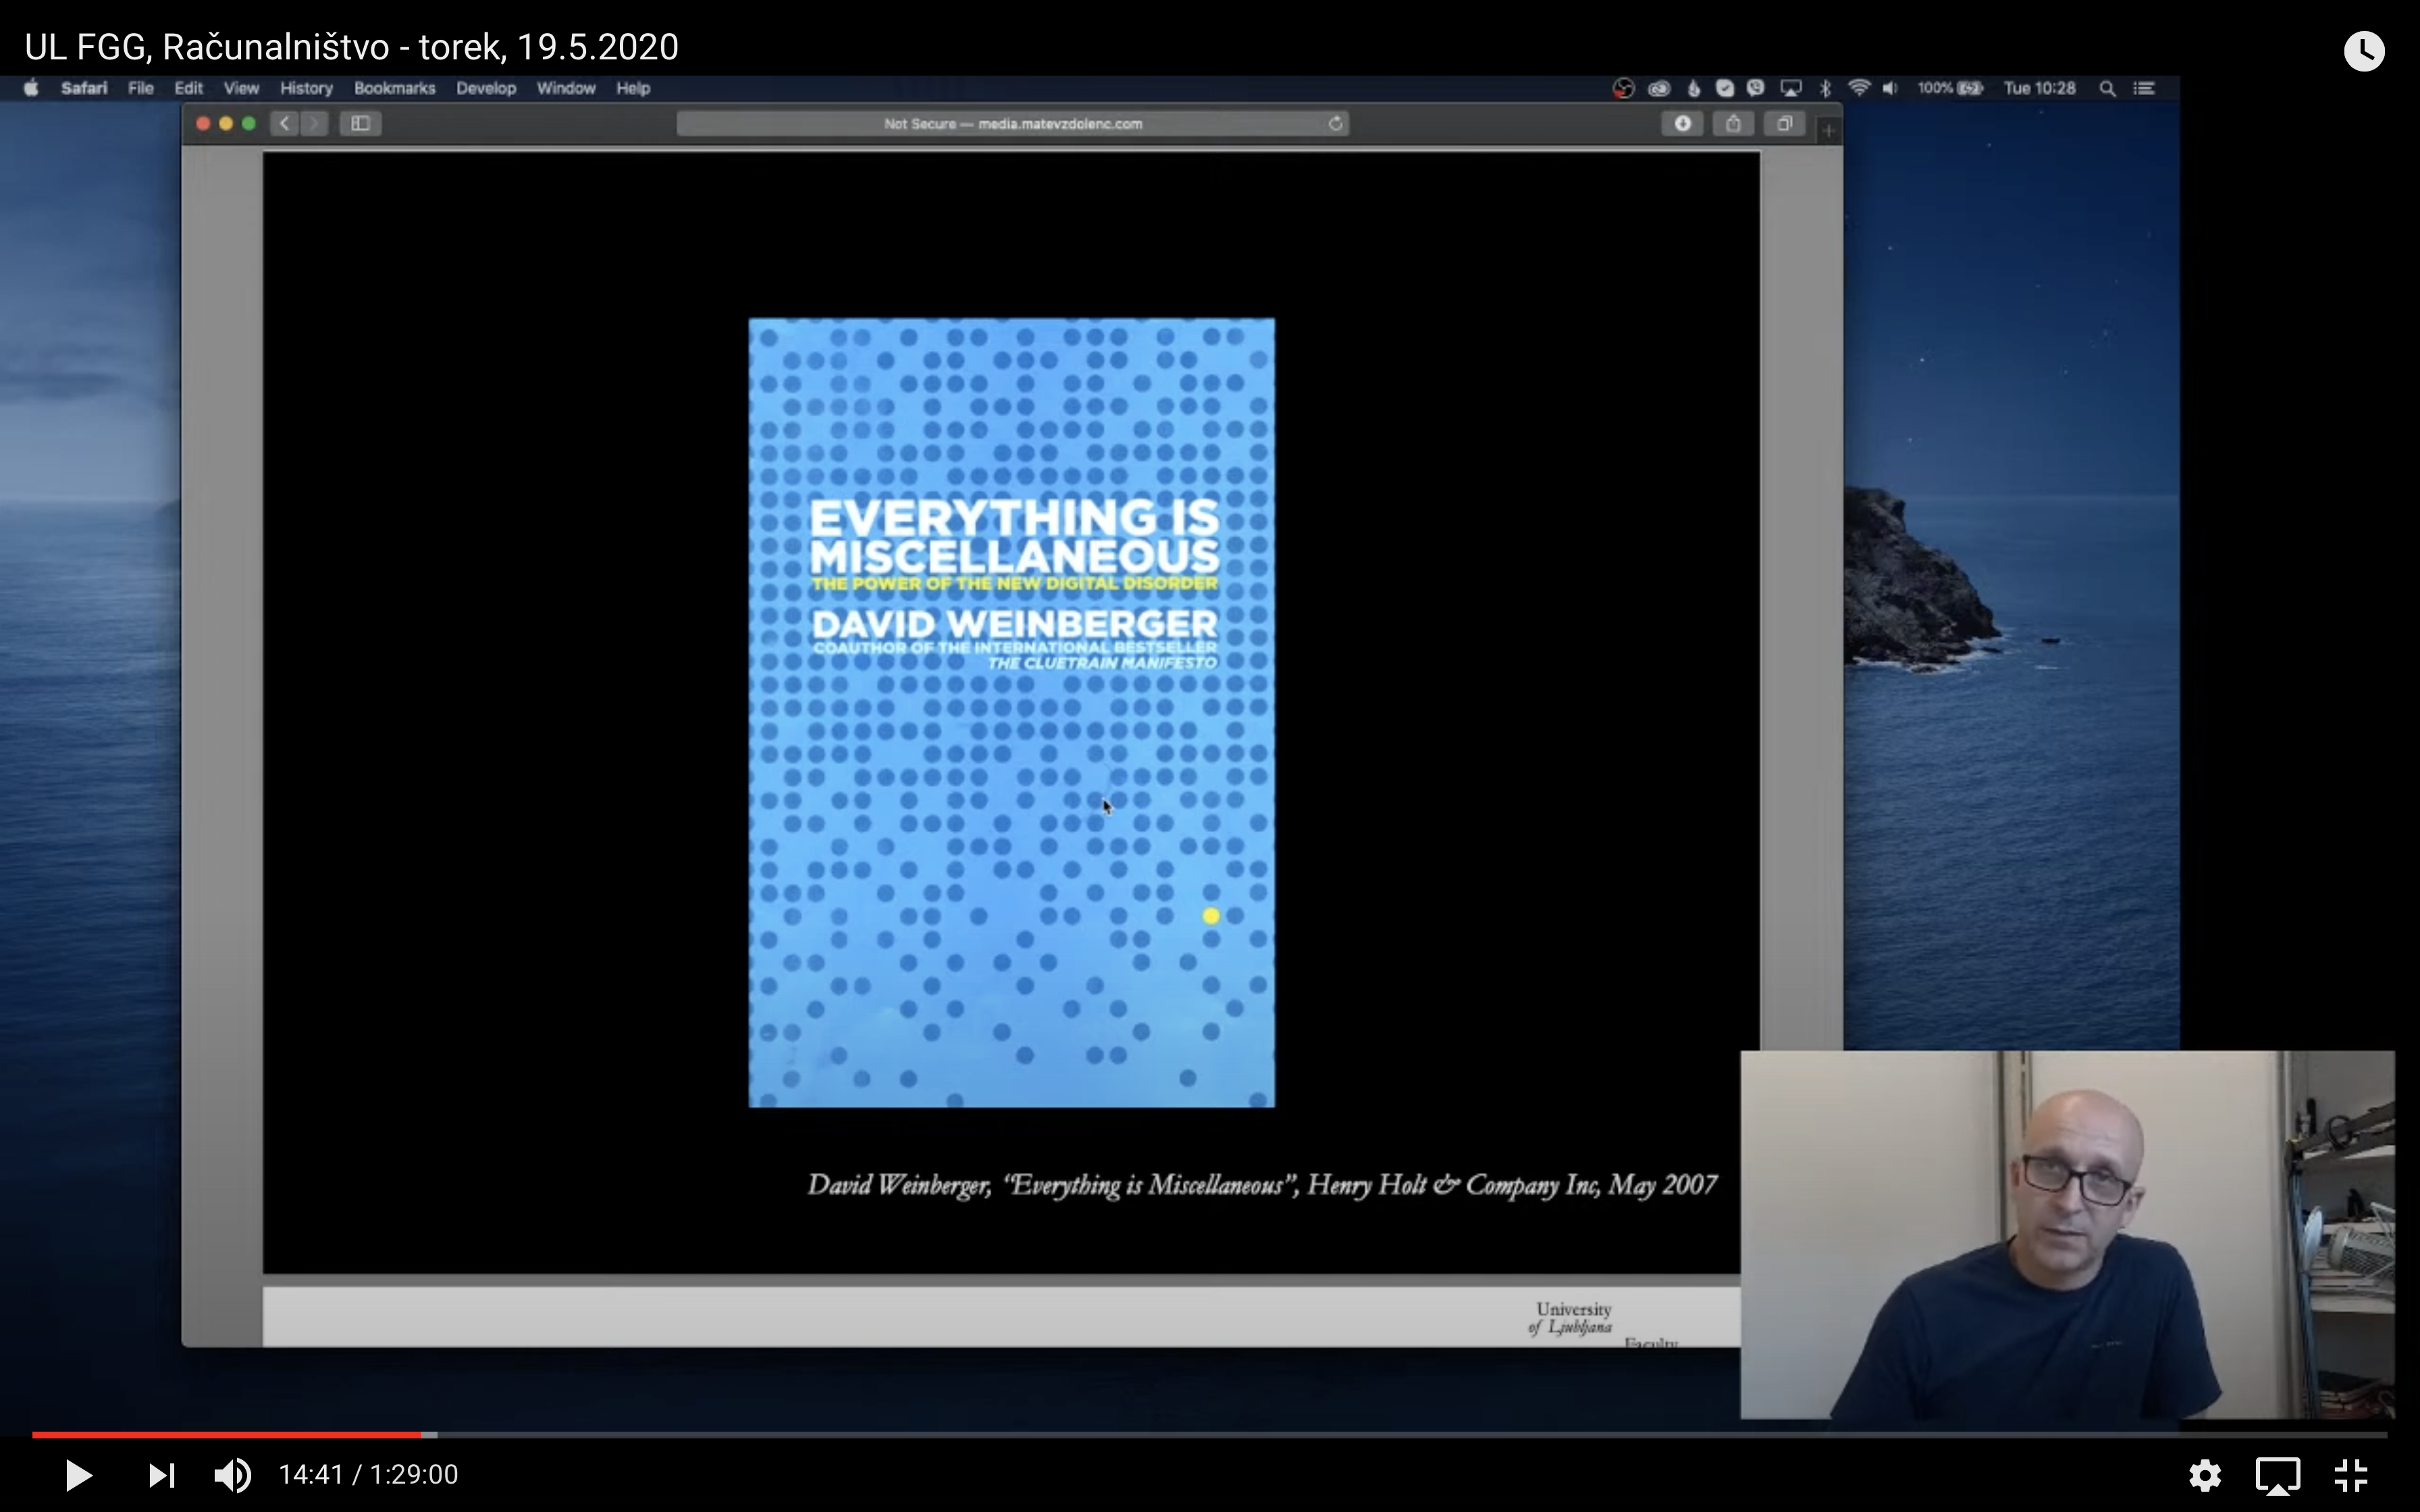
Task: Click the 100% battery indicator
Action: pyautogui.click(x=1950, y=88)
